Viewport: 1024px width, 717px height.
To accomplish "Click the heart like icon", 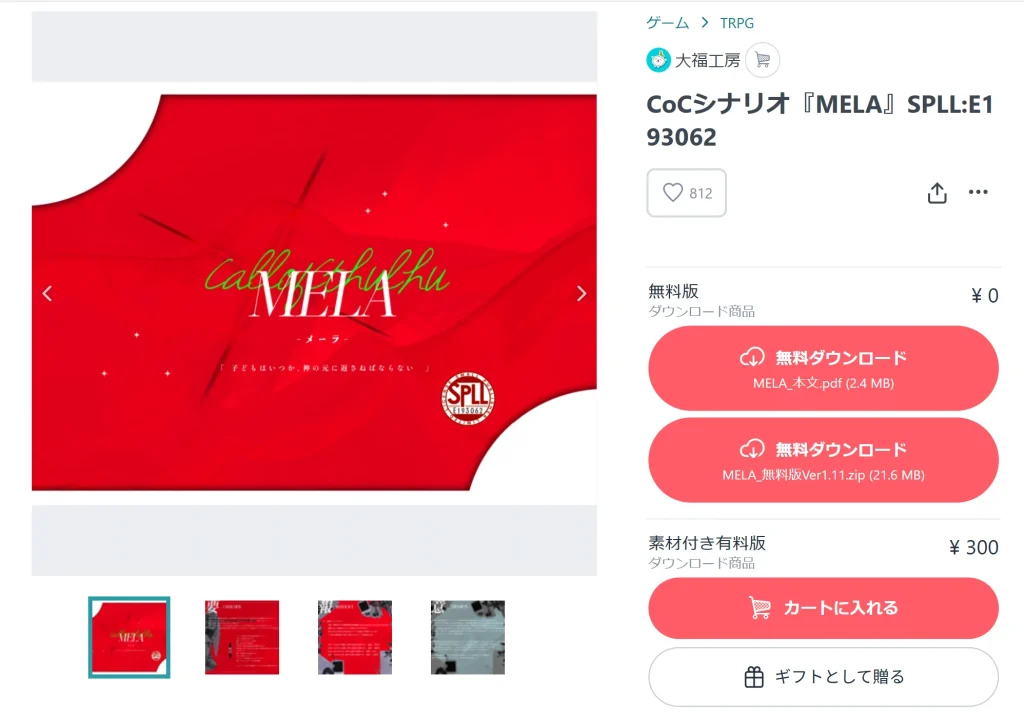I will pyautogui.click(x=673, y=193).
